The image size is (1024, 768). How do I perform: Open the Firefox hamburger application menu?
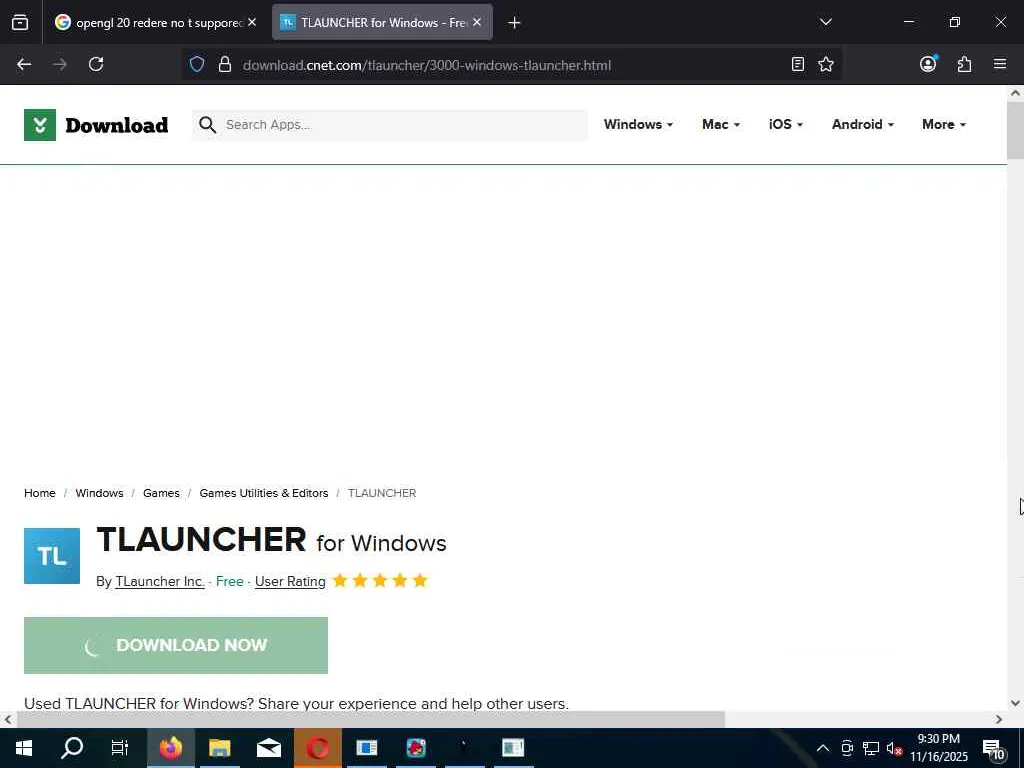1000,64
